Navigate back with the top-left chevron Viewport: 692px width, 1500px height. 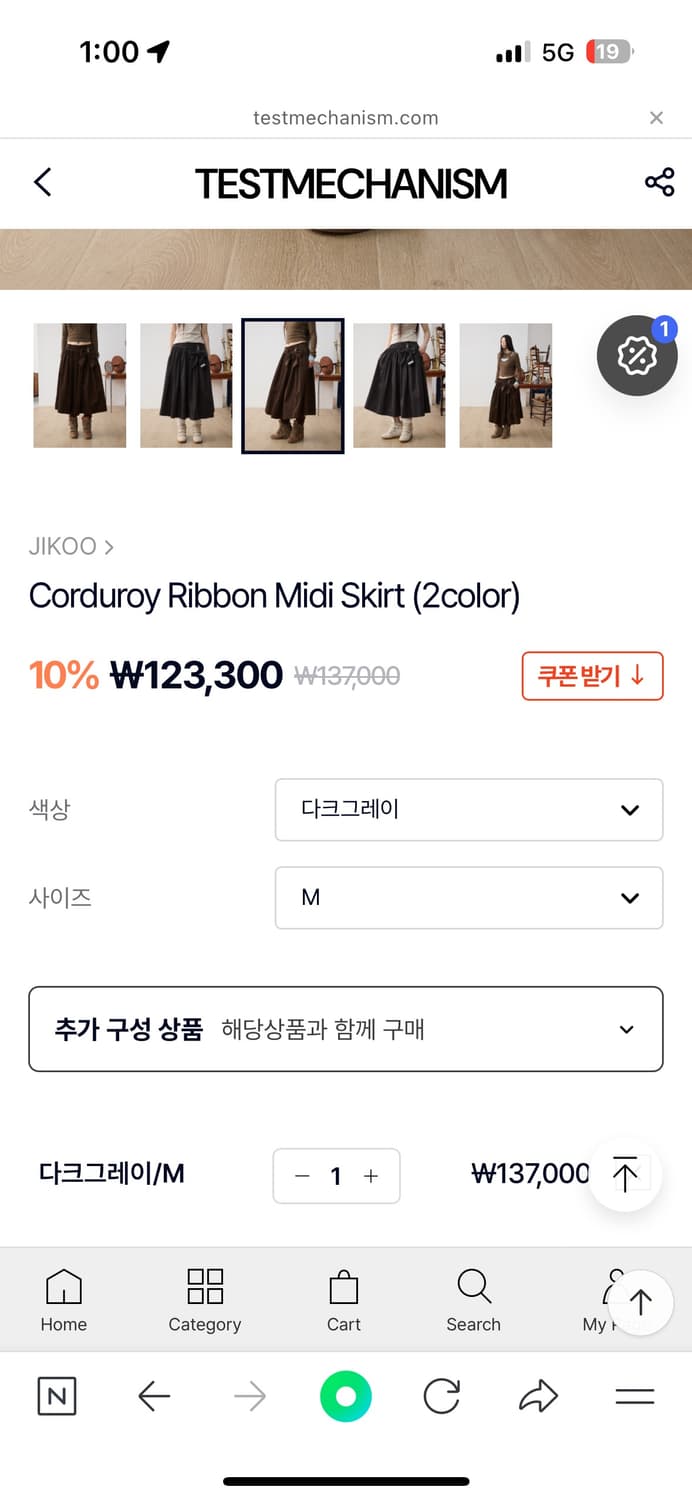[x=42, y=183]
